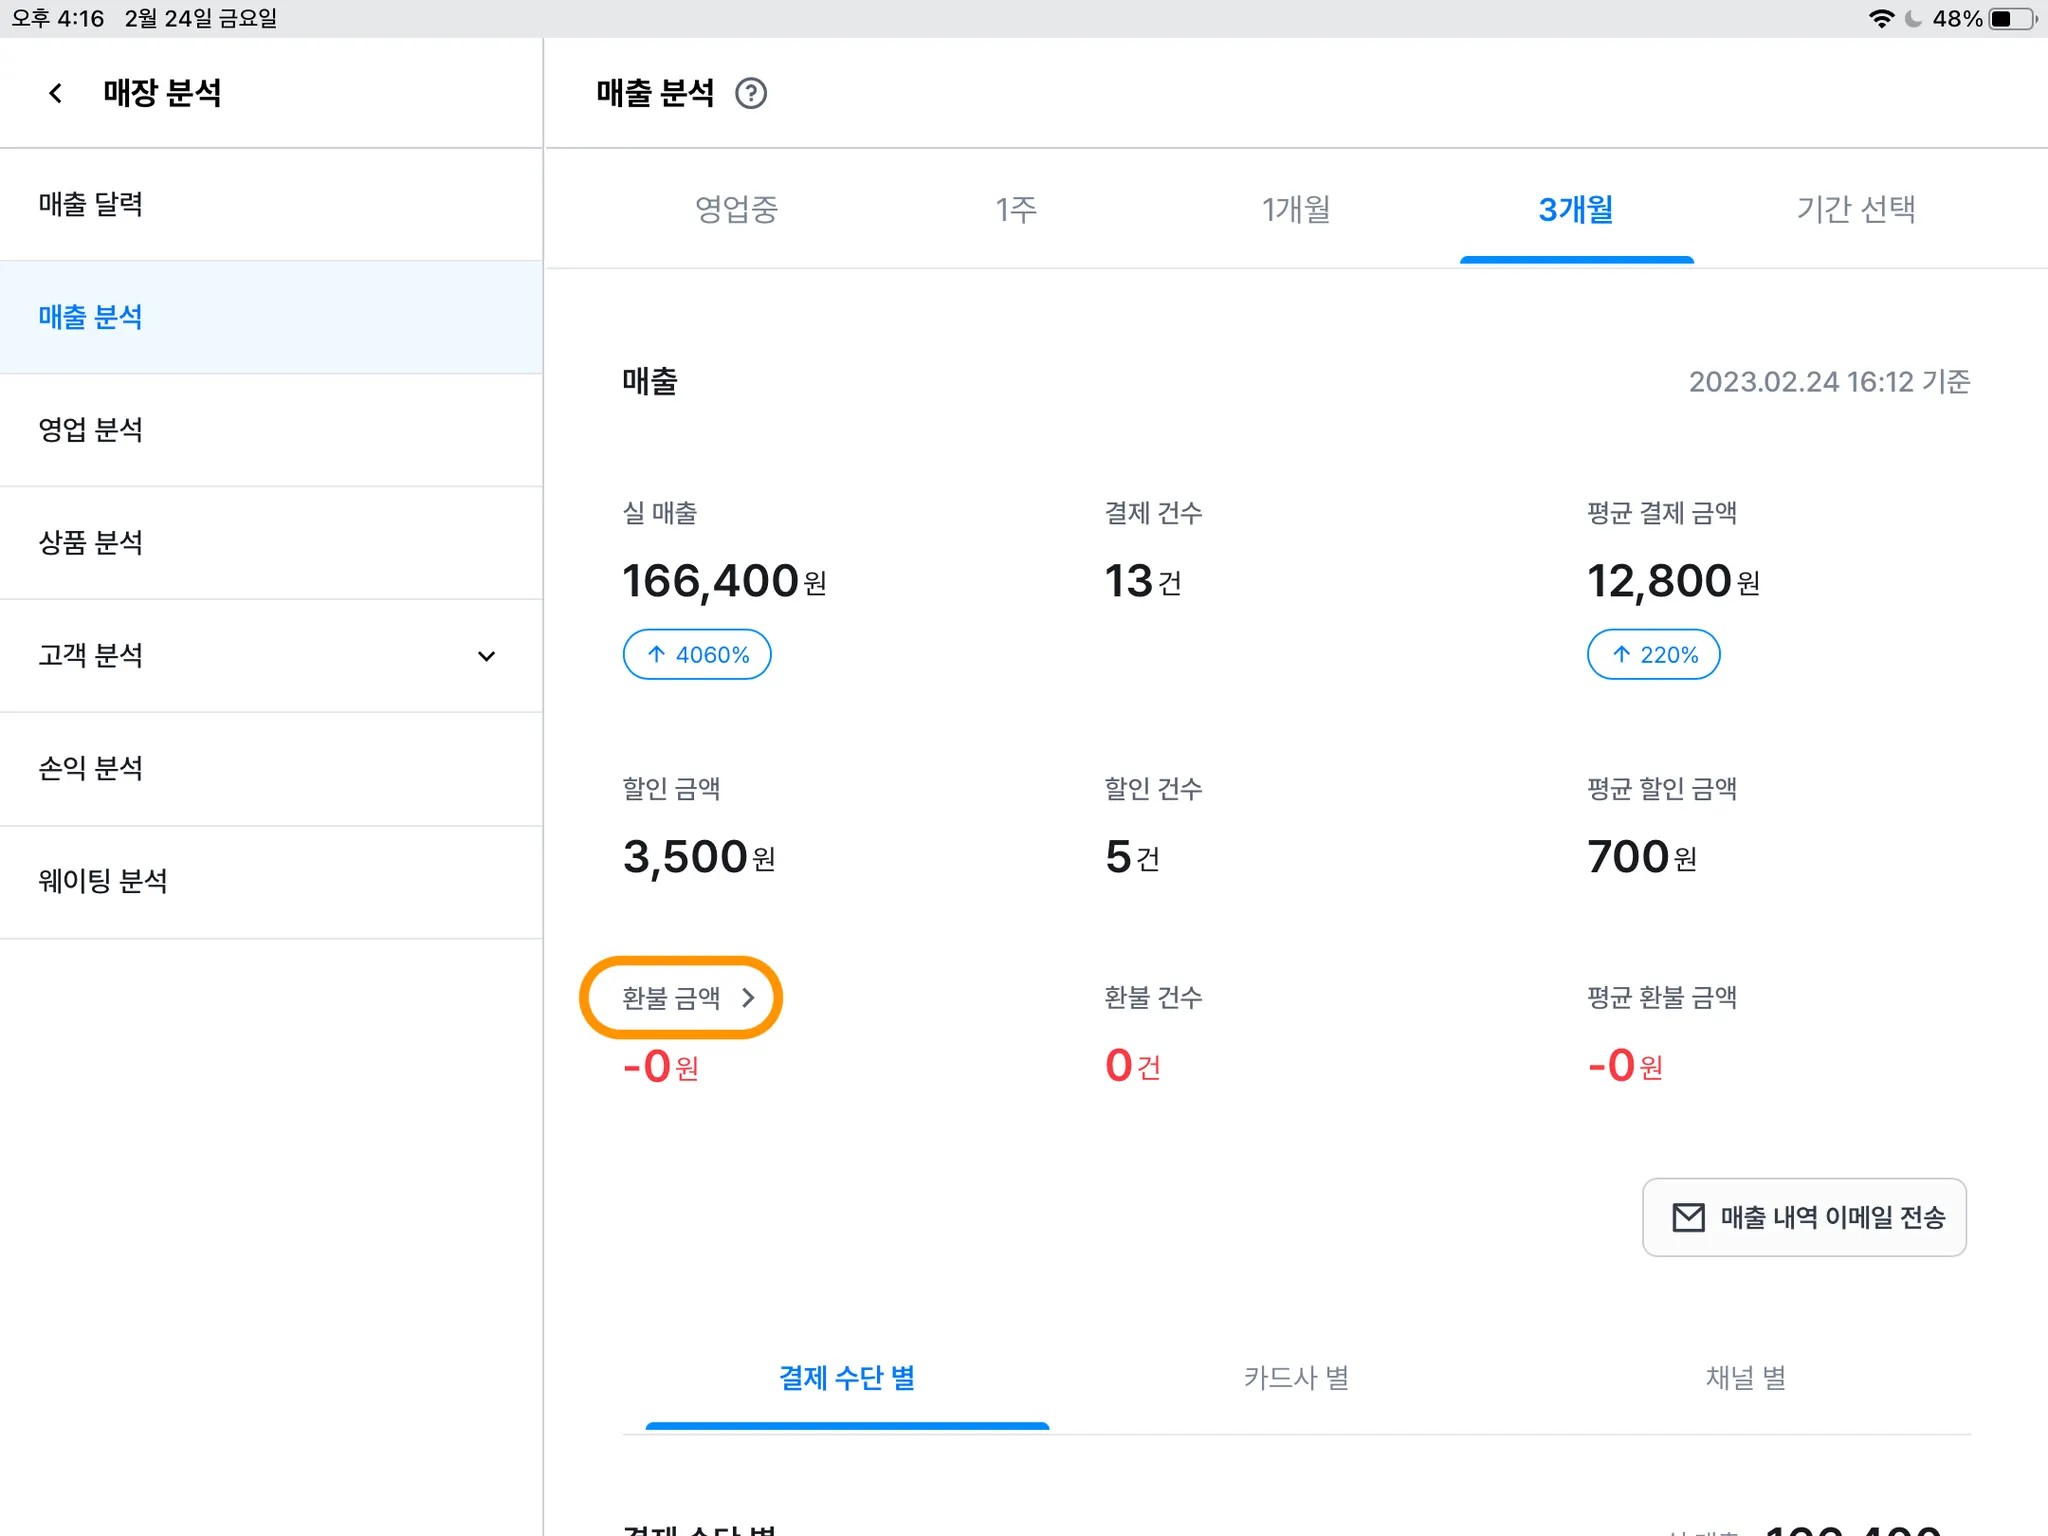Open the 채널 별 tab
This screenshot has height=1536, width=2048.
[1745, 1378]
